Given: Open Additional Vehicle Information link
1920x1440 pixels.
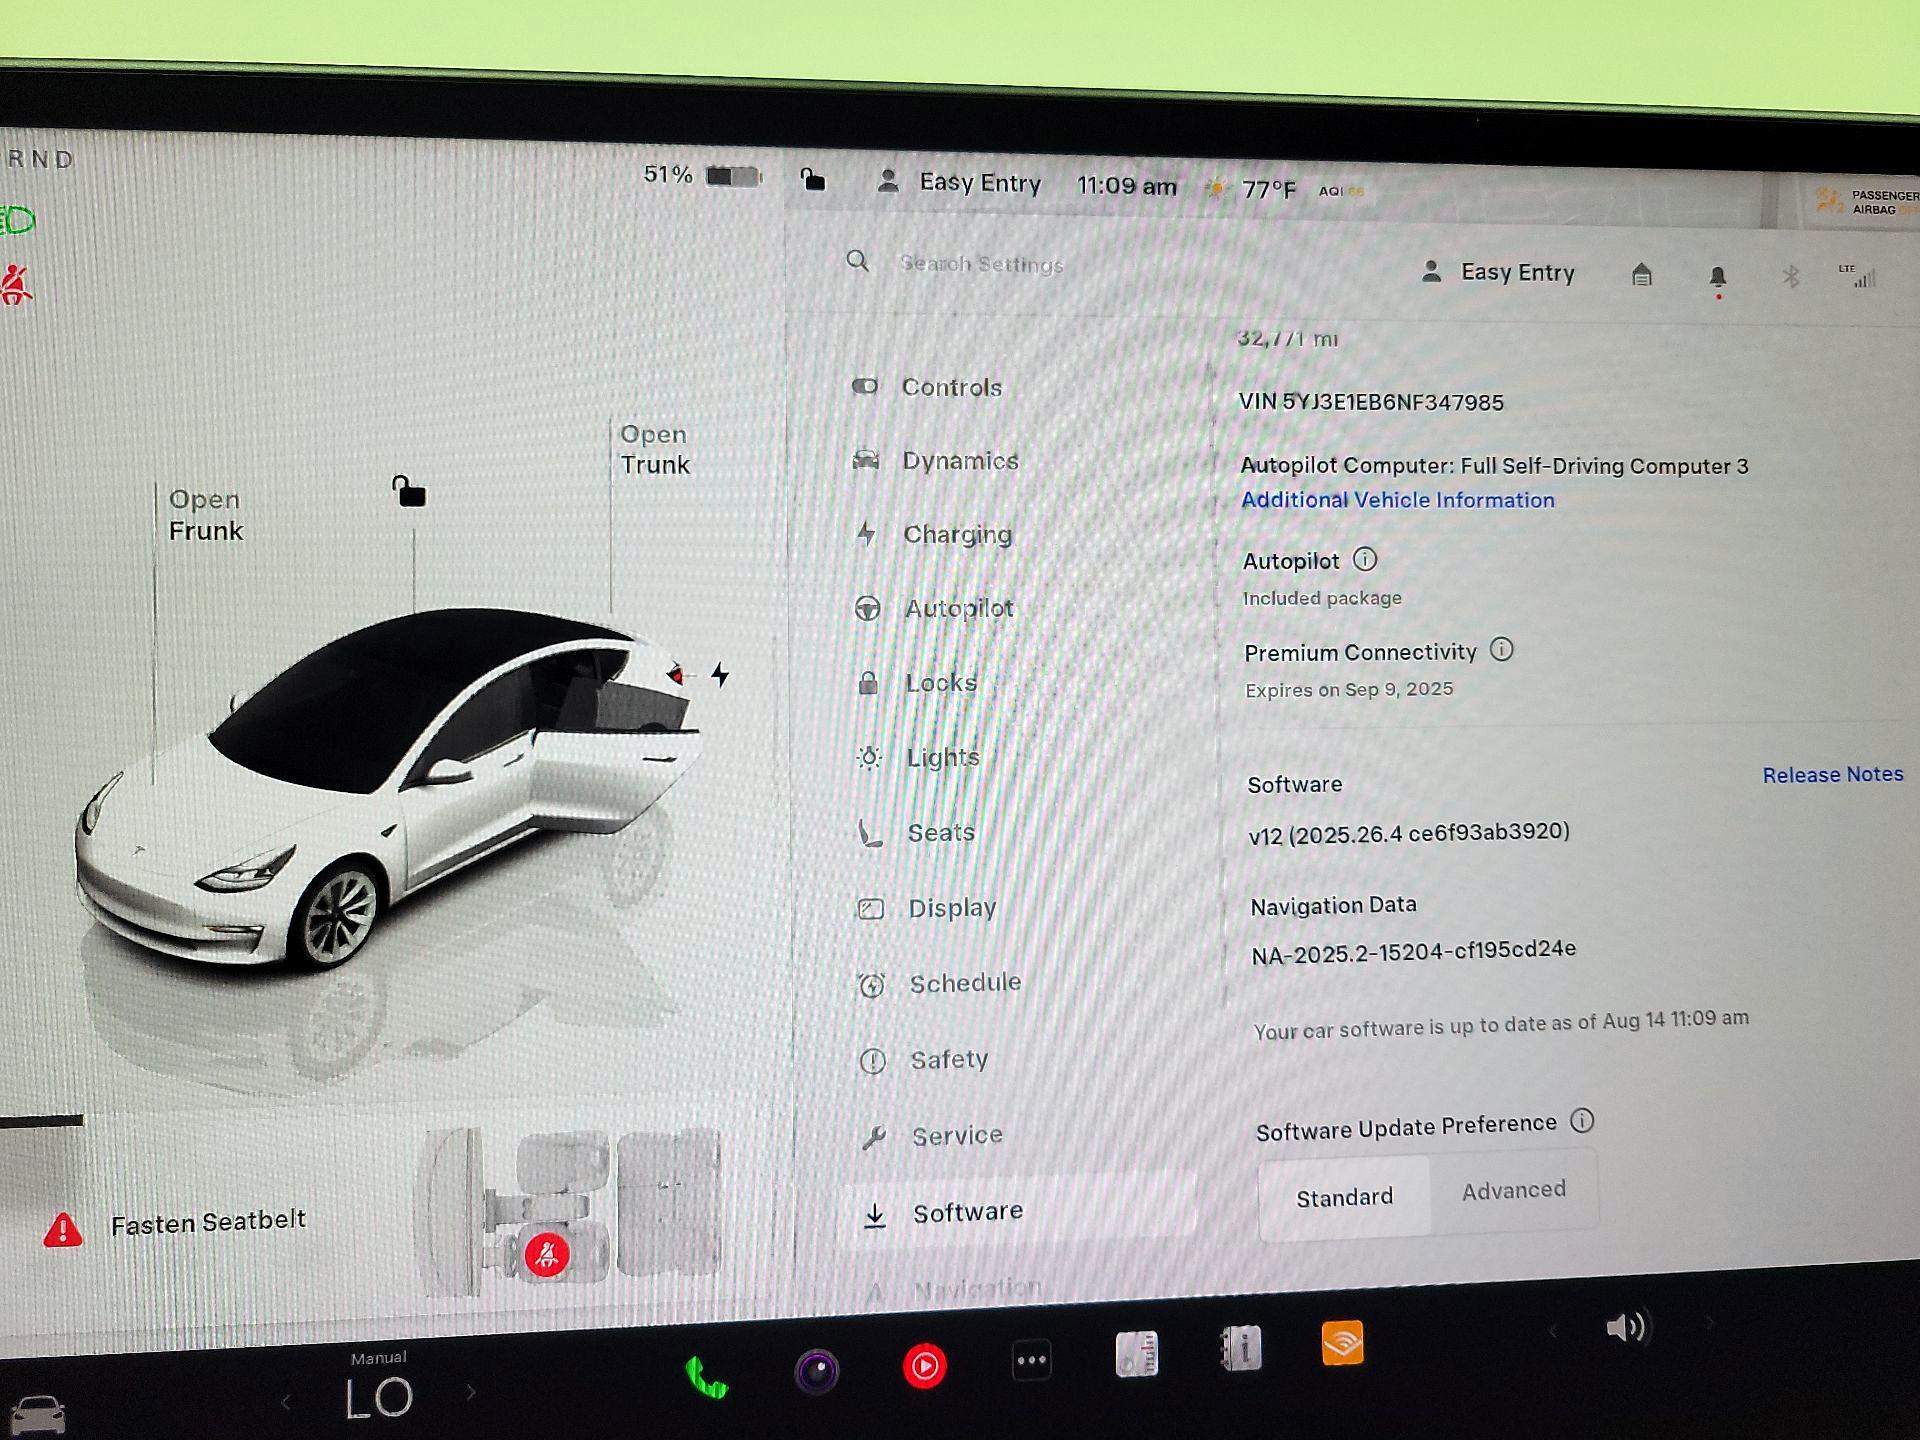Looking at the screenshot, I should click(x=1397, y=499).
